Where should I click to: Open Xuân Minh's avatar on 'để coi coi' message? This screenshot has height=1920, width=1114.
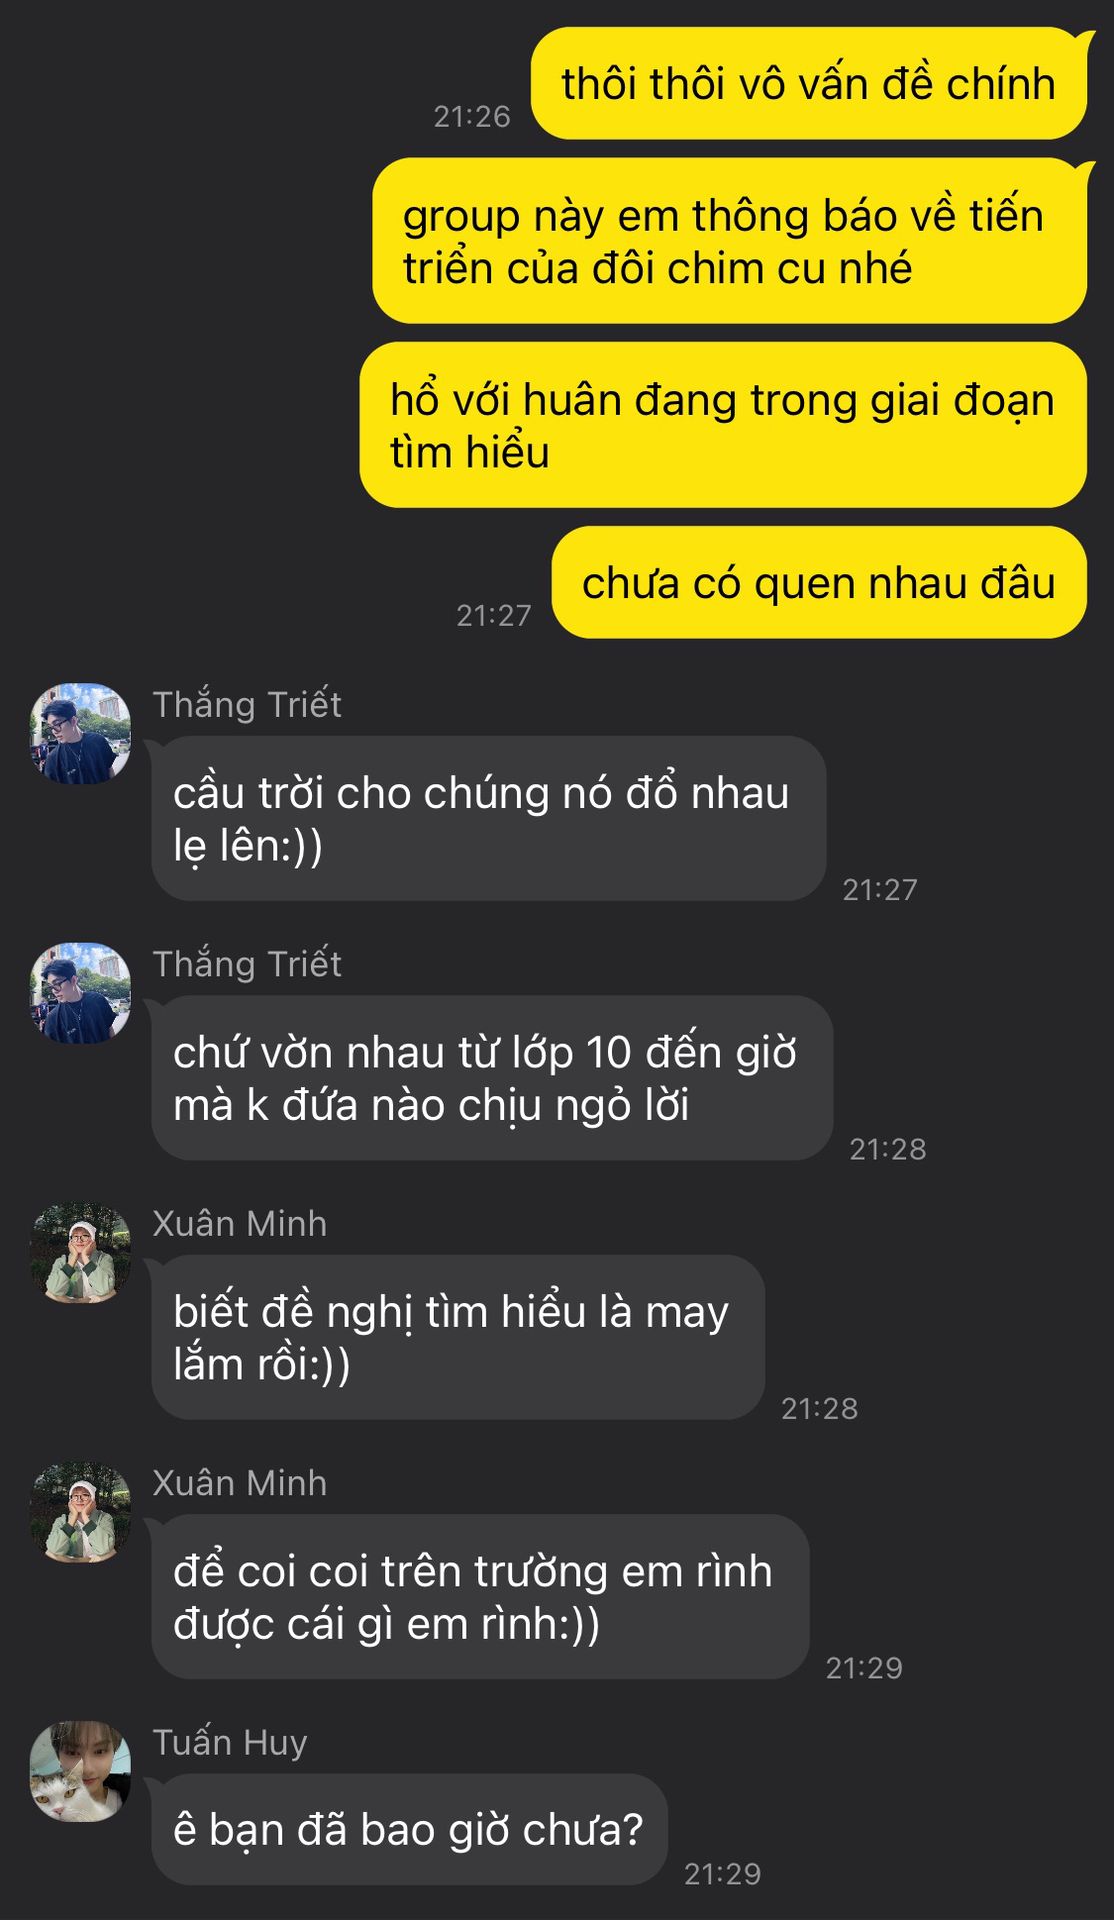pyautogui.click(x=80, y=1512)
